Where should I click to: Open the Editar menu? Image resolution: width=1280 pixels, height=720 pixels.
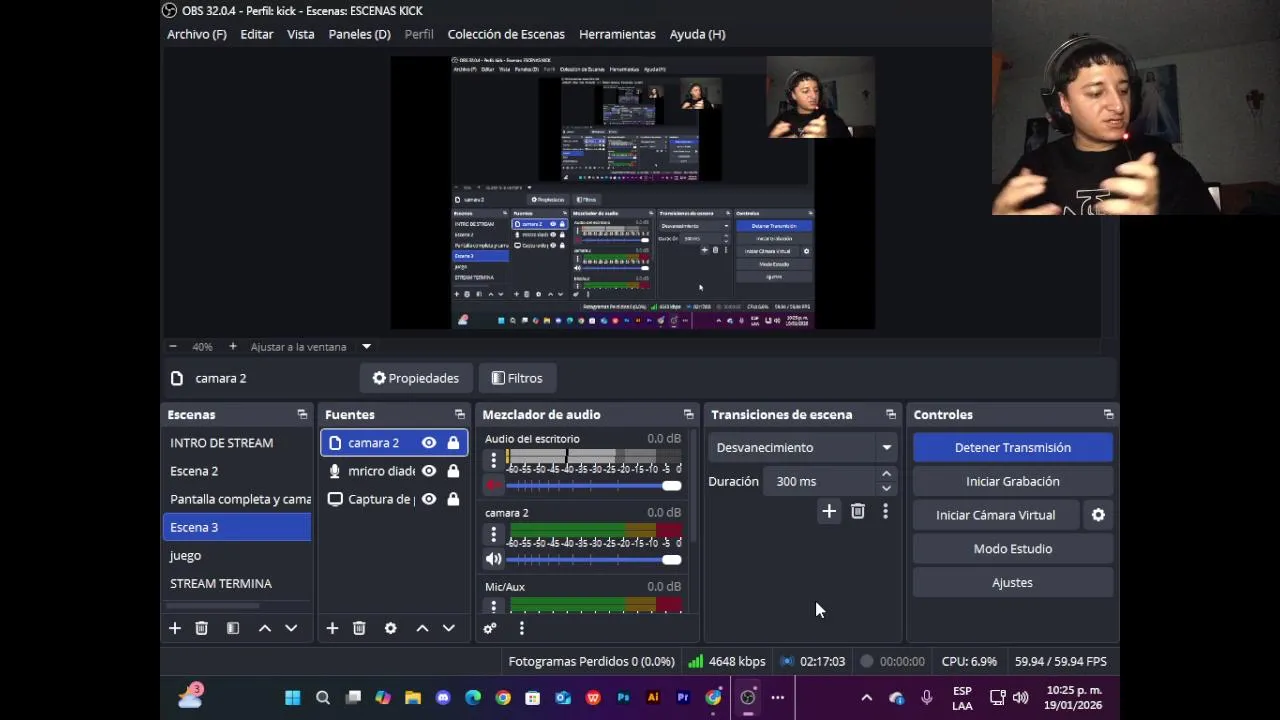[257, 34]
